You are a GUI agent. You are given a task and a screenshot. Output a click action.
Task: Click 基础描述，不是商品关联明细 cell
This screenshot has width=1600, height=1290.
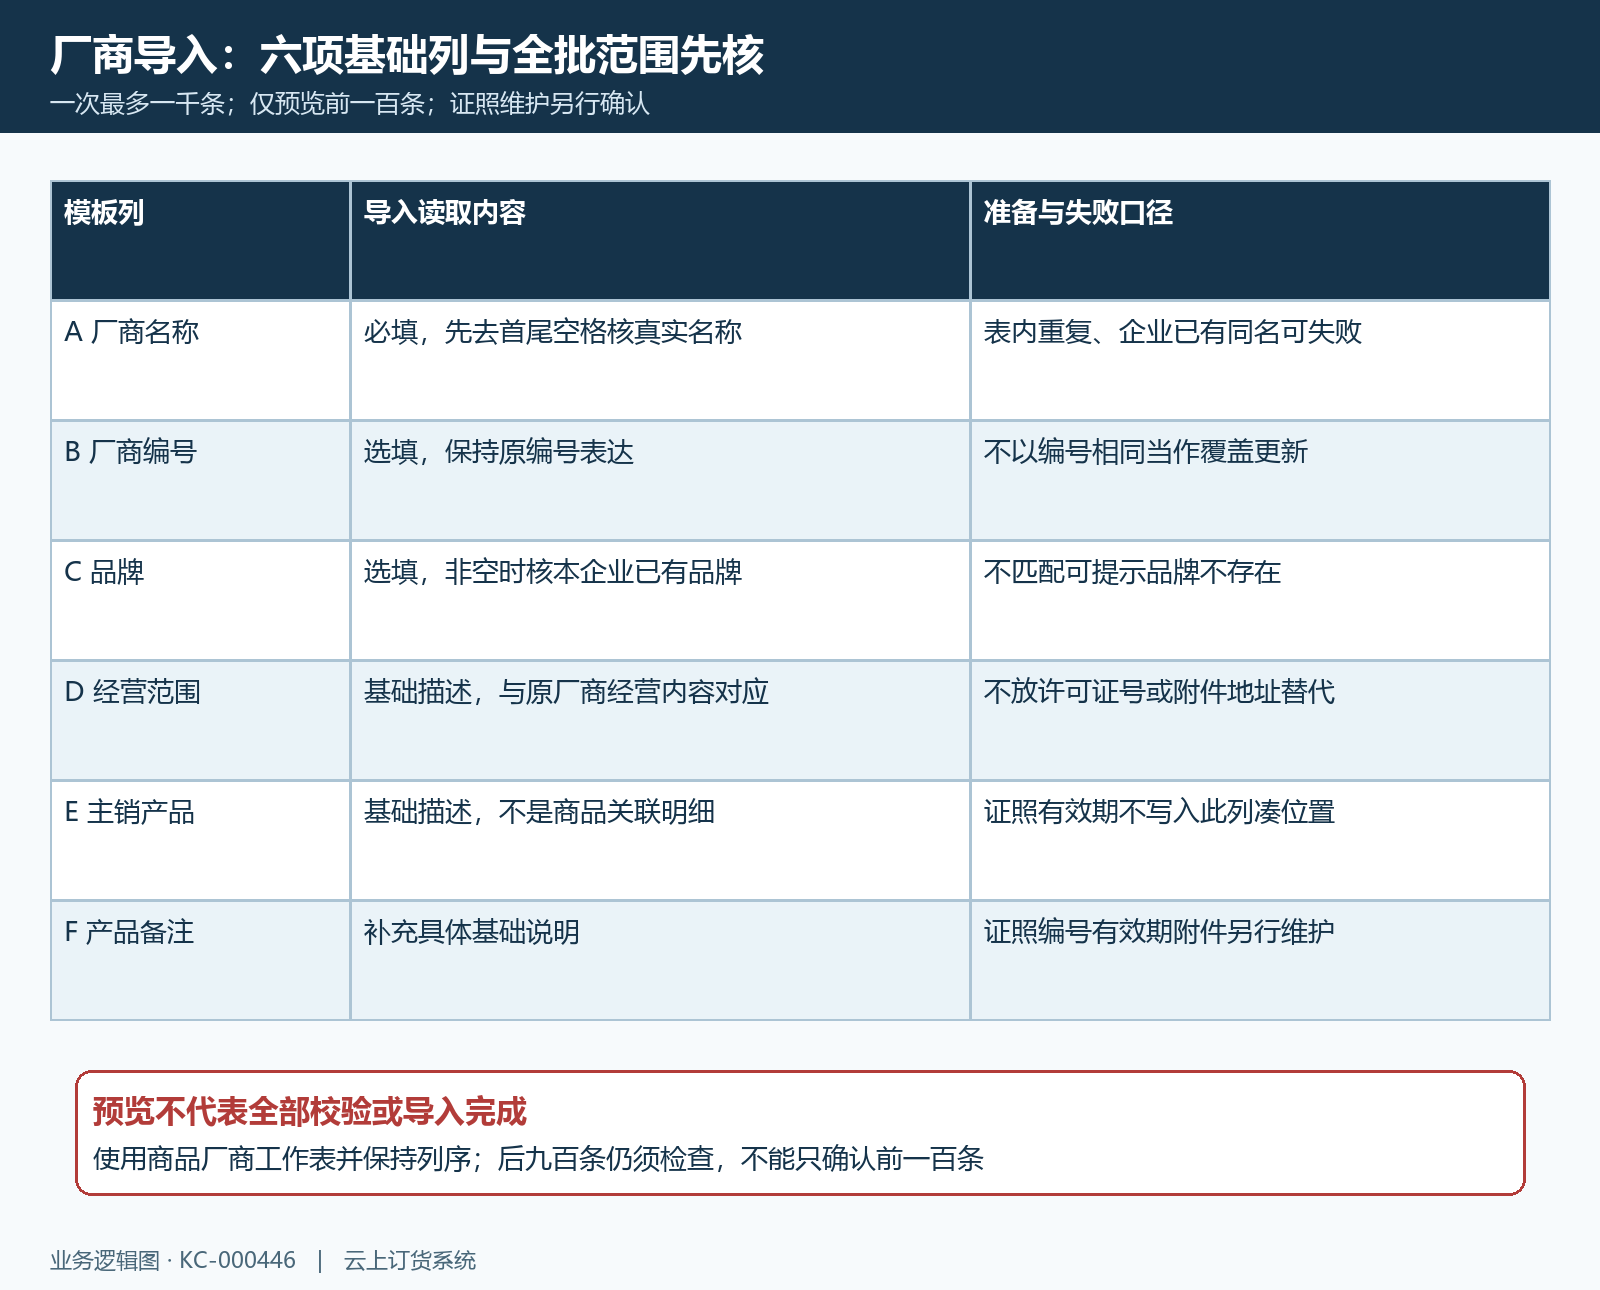tap(660, 841)
